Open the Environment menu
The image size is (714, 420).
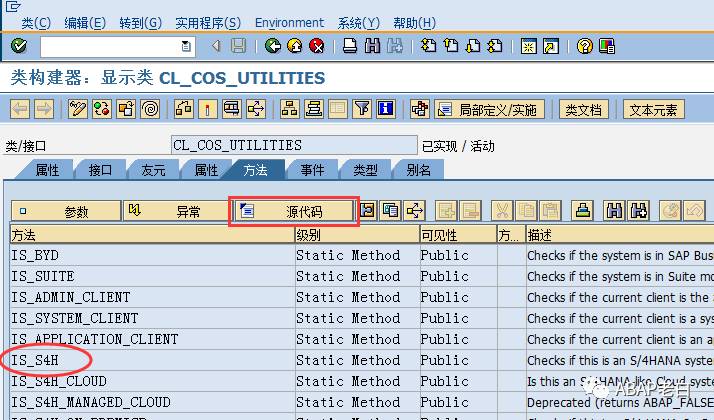pyautogui.click(x=290, y=23)
